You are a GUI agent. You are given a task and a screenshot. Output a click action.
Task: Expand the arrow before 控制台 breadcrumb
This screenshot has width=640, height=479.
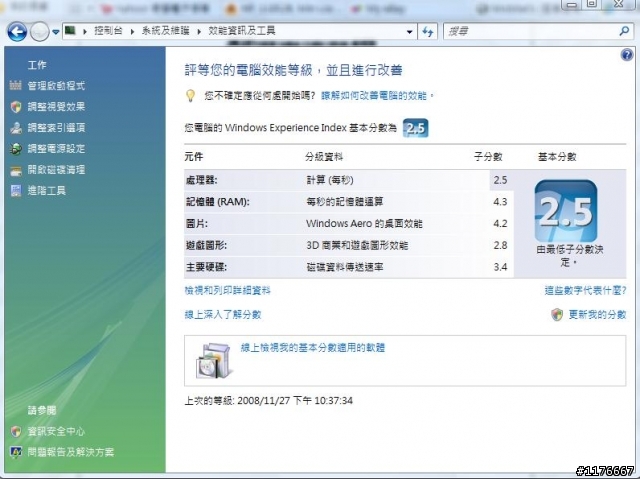point(85,31)
